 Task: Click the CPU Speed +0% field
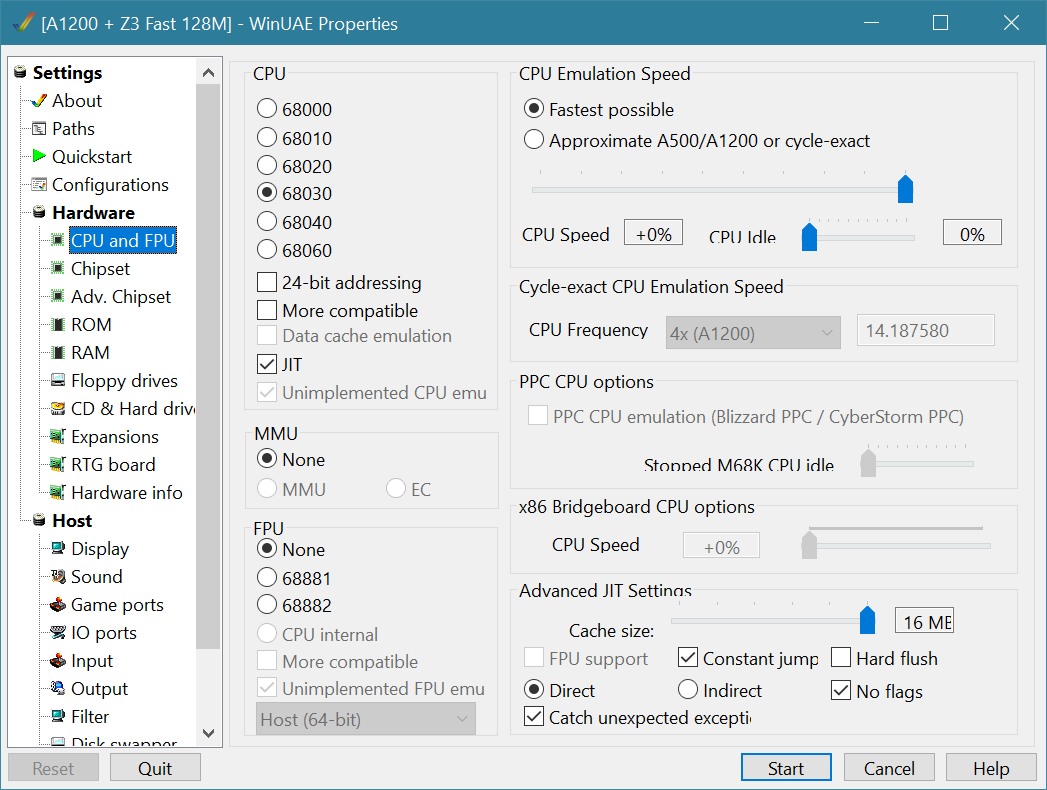(653, 232)
